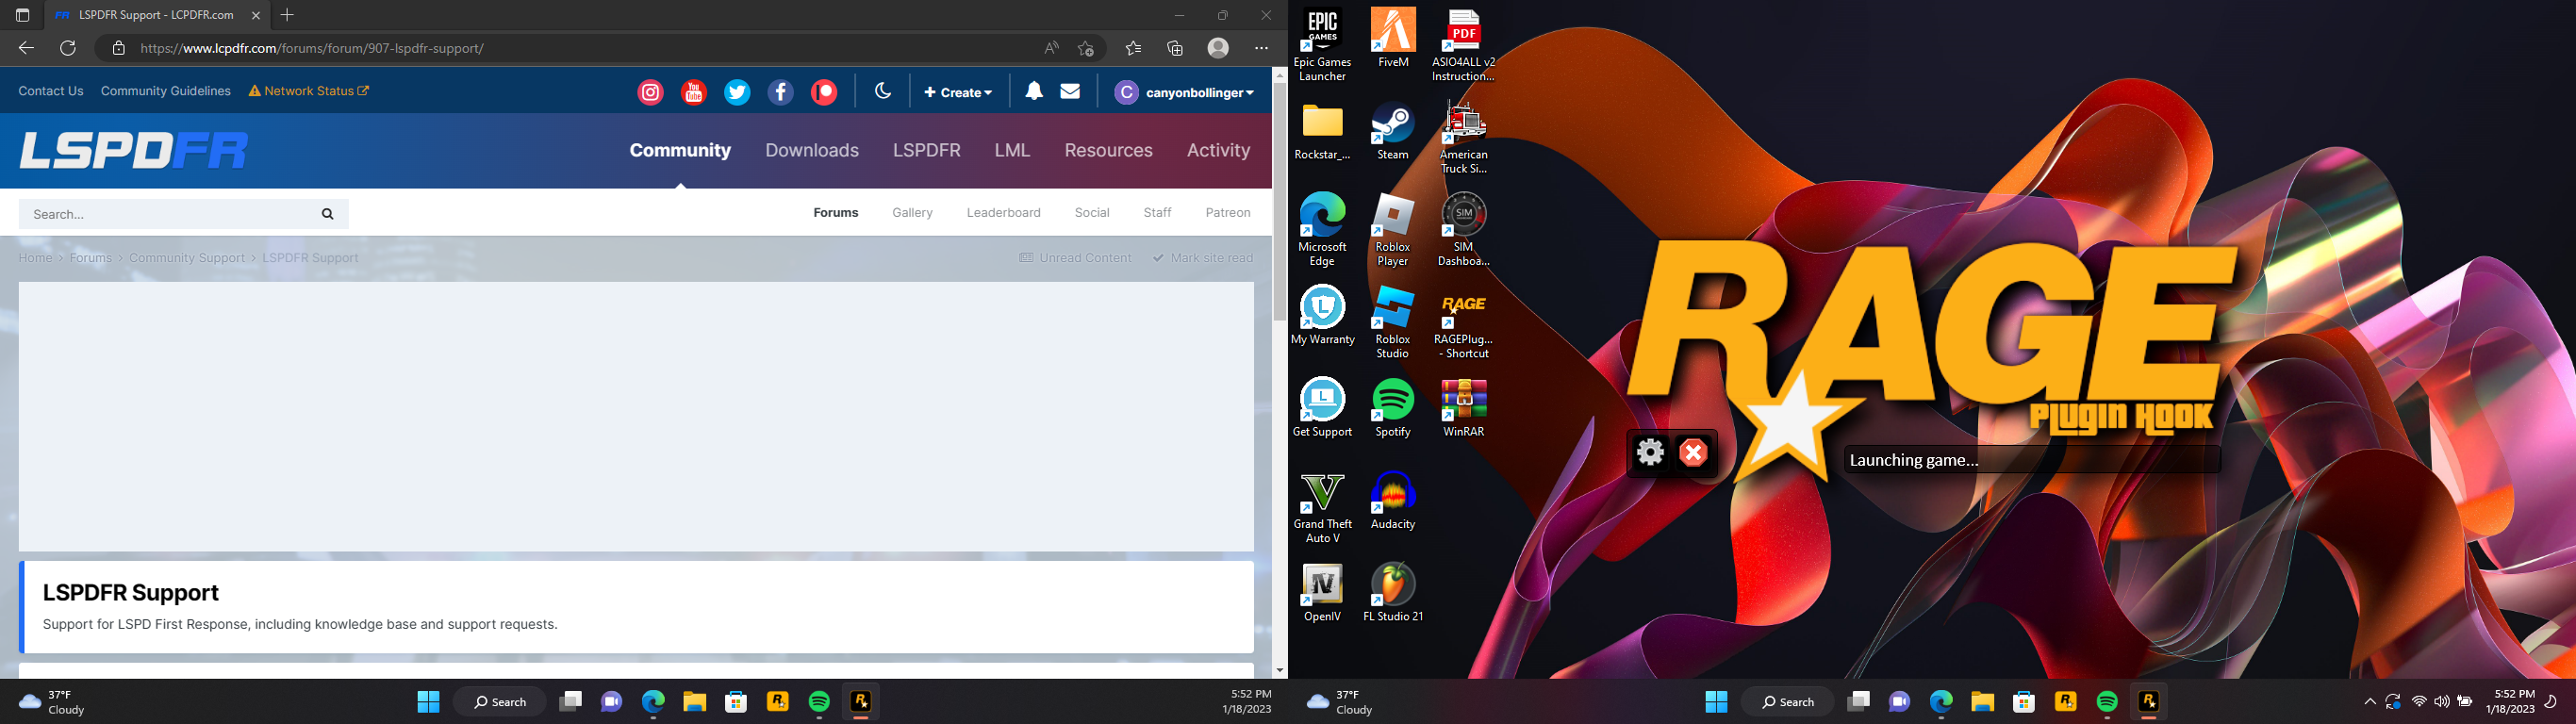Select the Steam desktop shortcut
This screenshot has width=2576, height=724.
click(x=1393, y=131)
